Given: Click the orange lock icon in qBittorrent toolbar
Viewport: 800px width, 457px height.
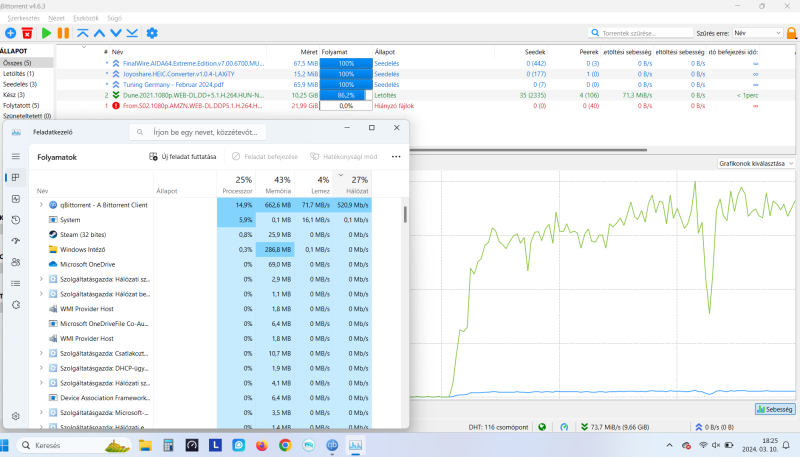Looking at the screenshot, I should (x=791, y=33).
